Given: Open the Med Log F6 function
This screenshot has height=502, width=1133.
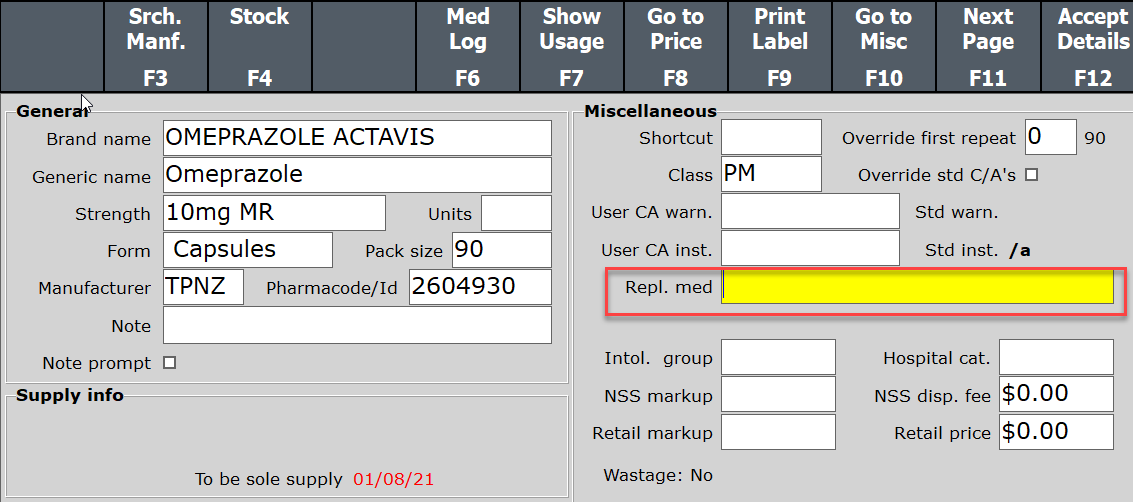Looking at the screenshot, I should [467, 46].
